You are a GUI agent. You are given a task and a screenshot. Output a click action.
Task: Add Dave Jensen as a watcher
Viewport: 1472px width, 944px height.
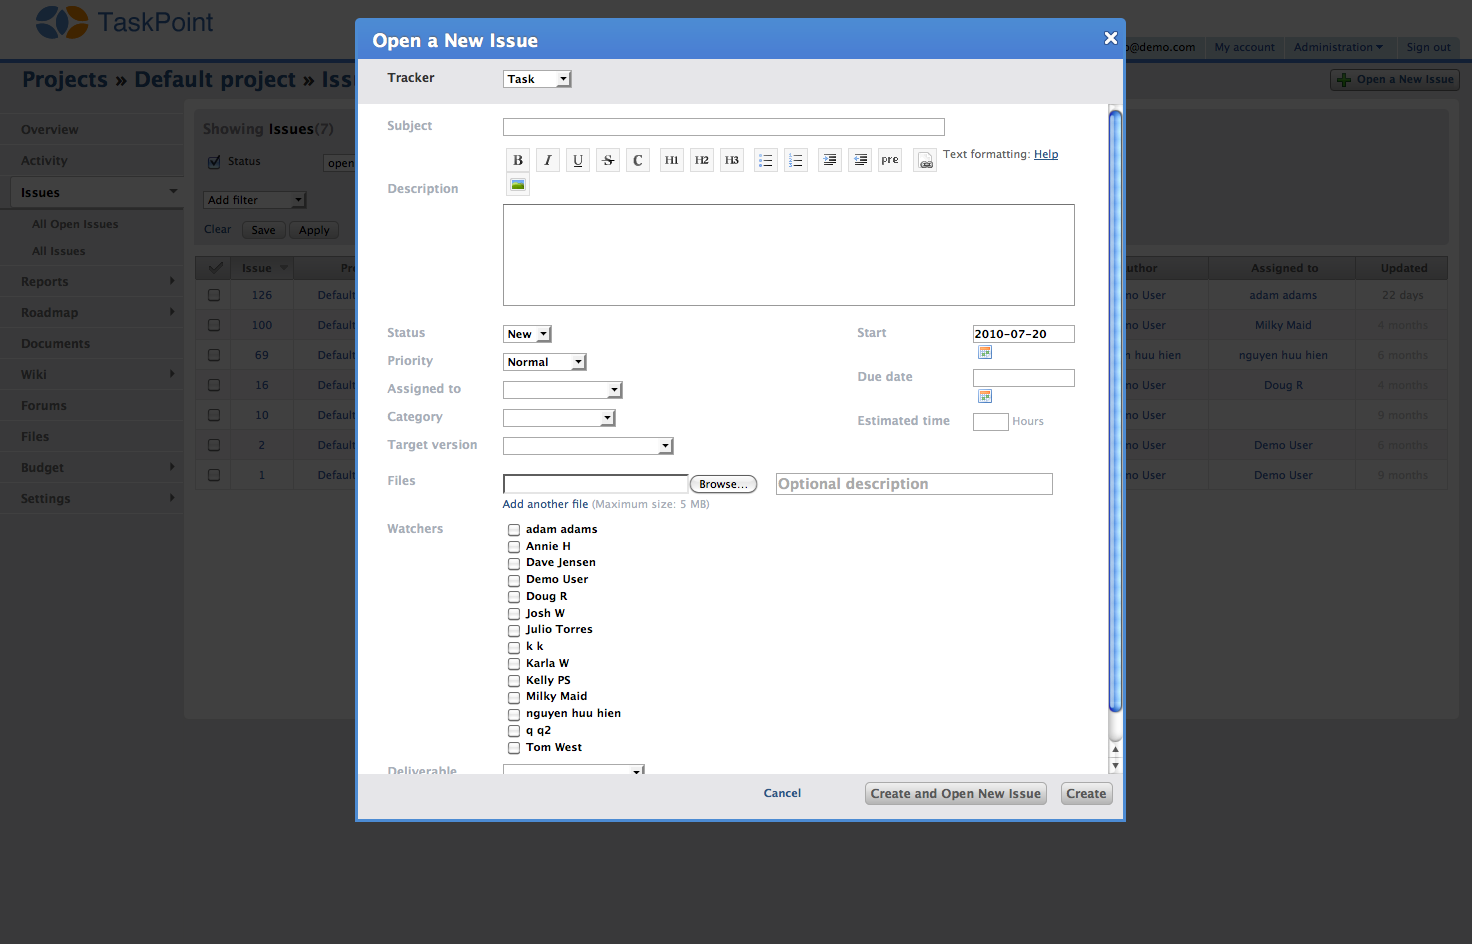[x=514, y=564]
